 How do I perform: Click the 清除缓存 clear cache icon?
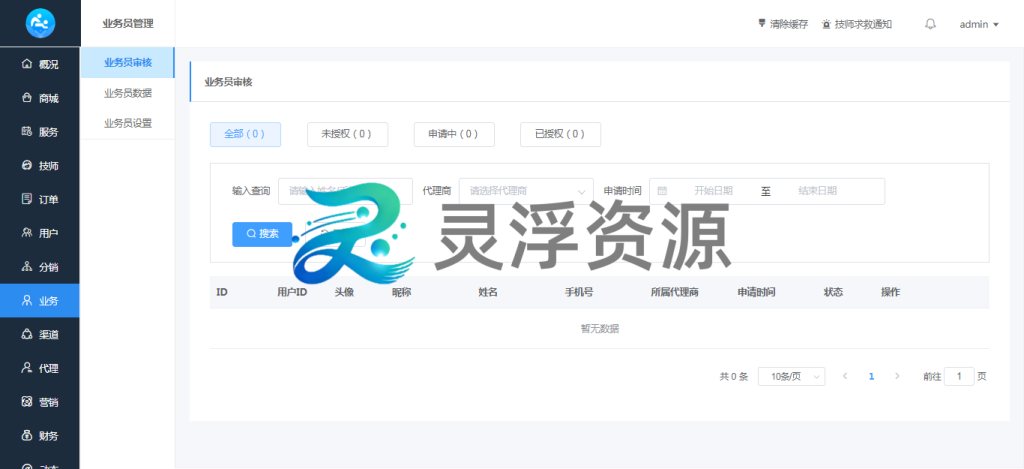point(761,24)
